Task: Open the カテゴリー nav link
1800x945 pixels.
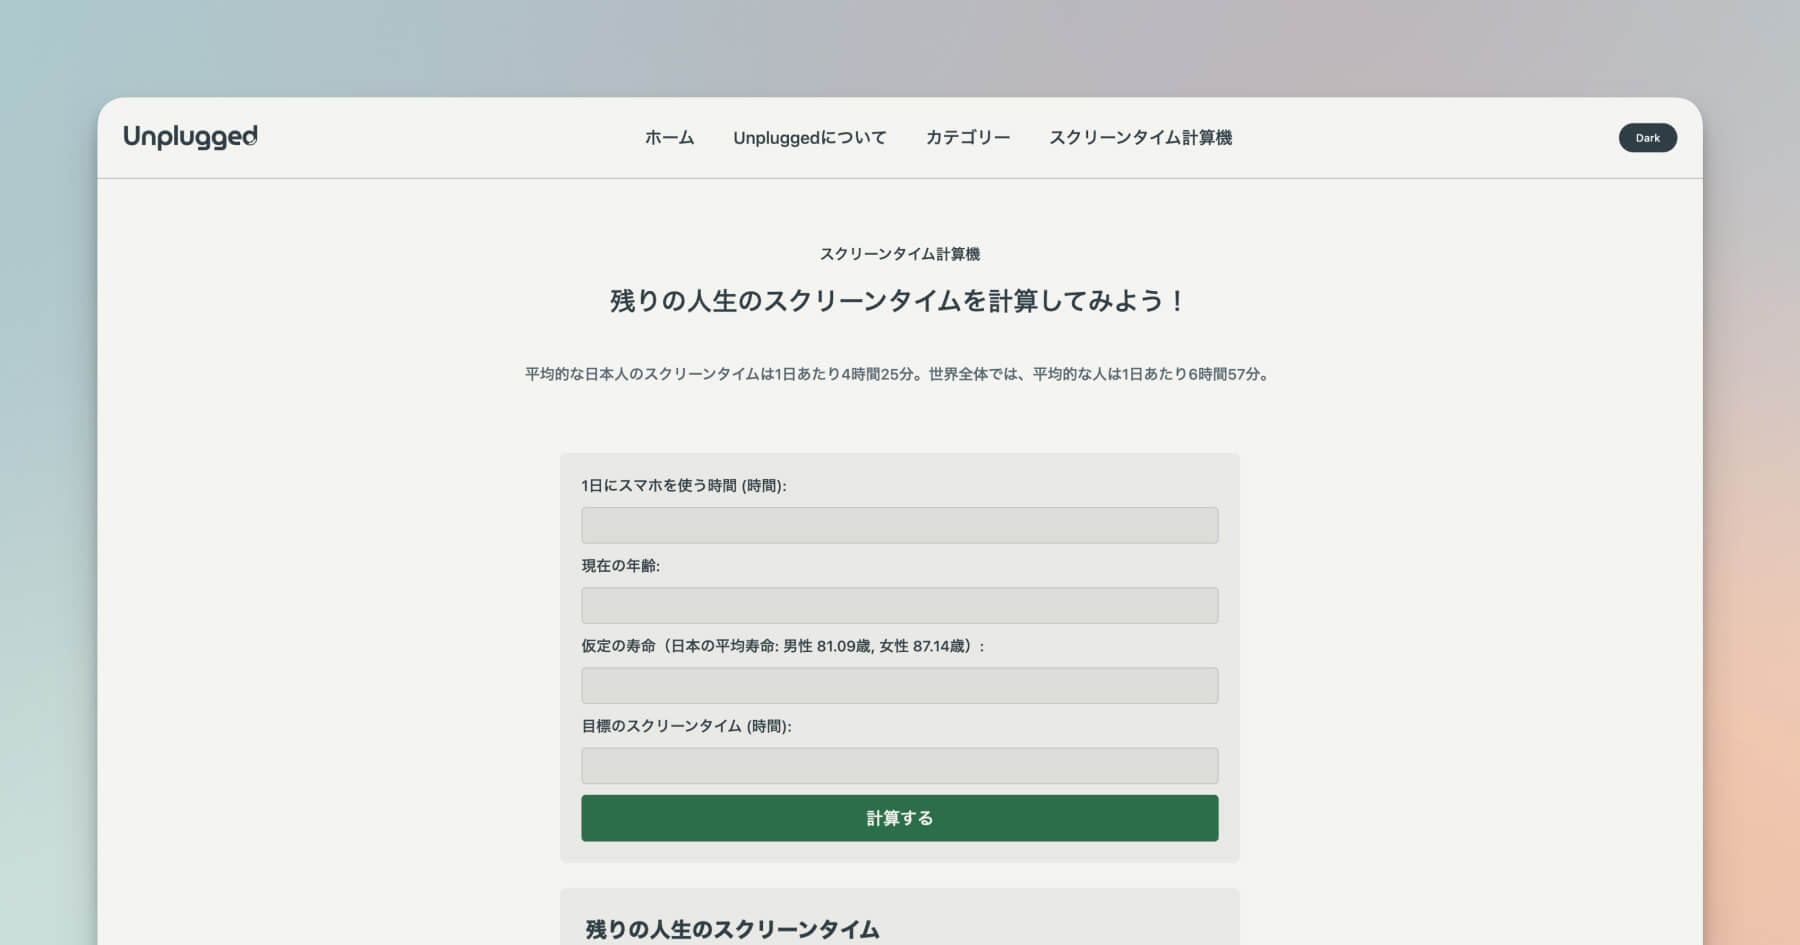Action: [x=968, y=138]
